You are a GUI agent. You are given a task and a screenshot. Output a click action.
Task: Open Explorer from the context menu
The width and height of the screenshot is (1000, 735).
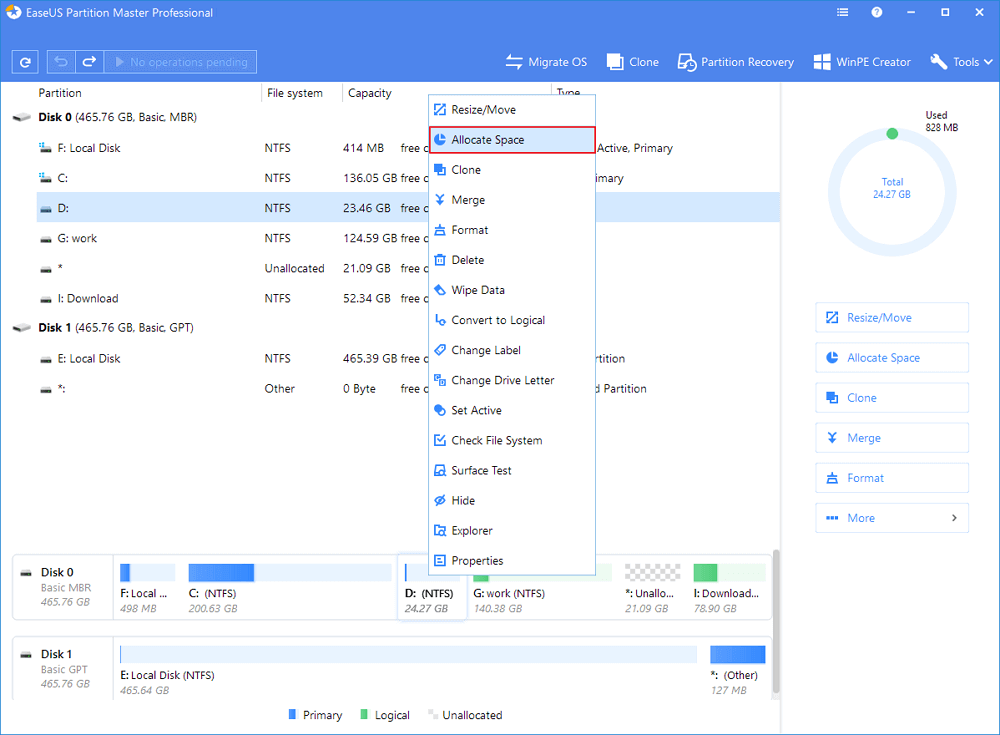[512, 530]
